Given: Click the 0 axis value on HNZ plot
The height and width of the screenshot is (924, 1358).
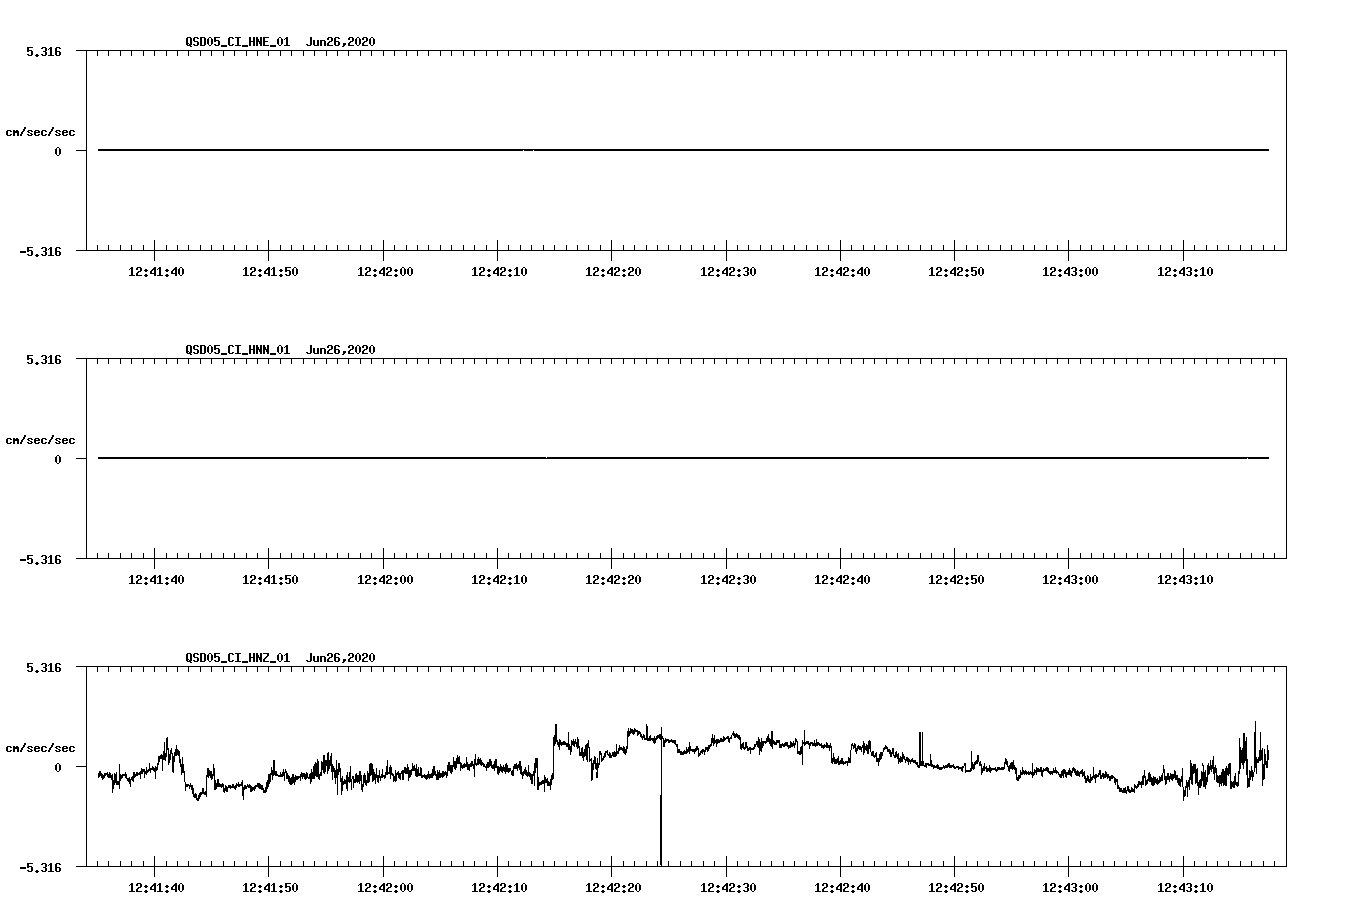Looking at the screenshot, I should pyautogui.click(x=58, y=767).
